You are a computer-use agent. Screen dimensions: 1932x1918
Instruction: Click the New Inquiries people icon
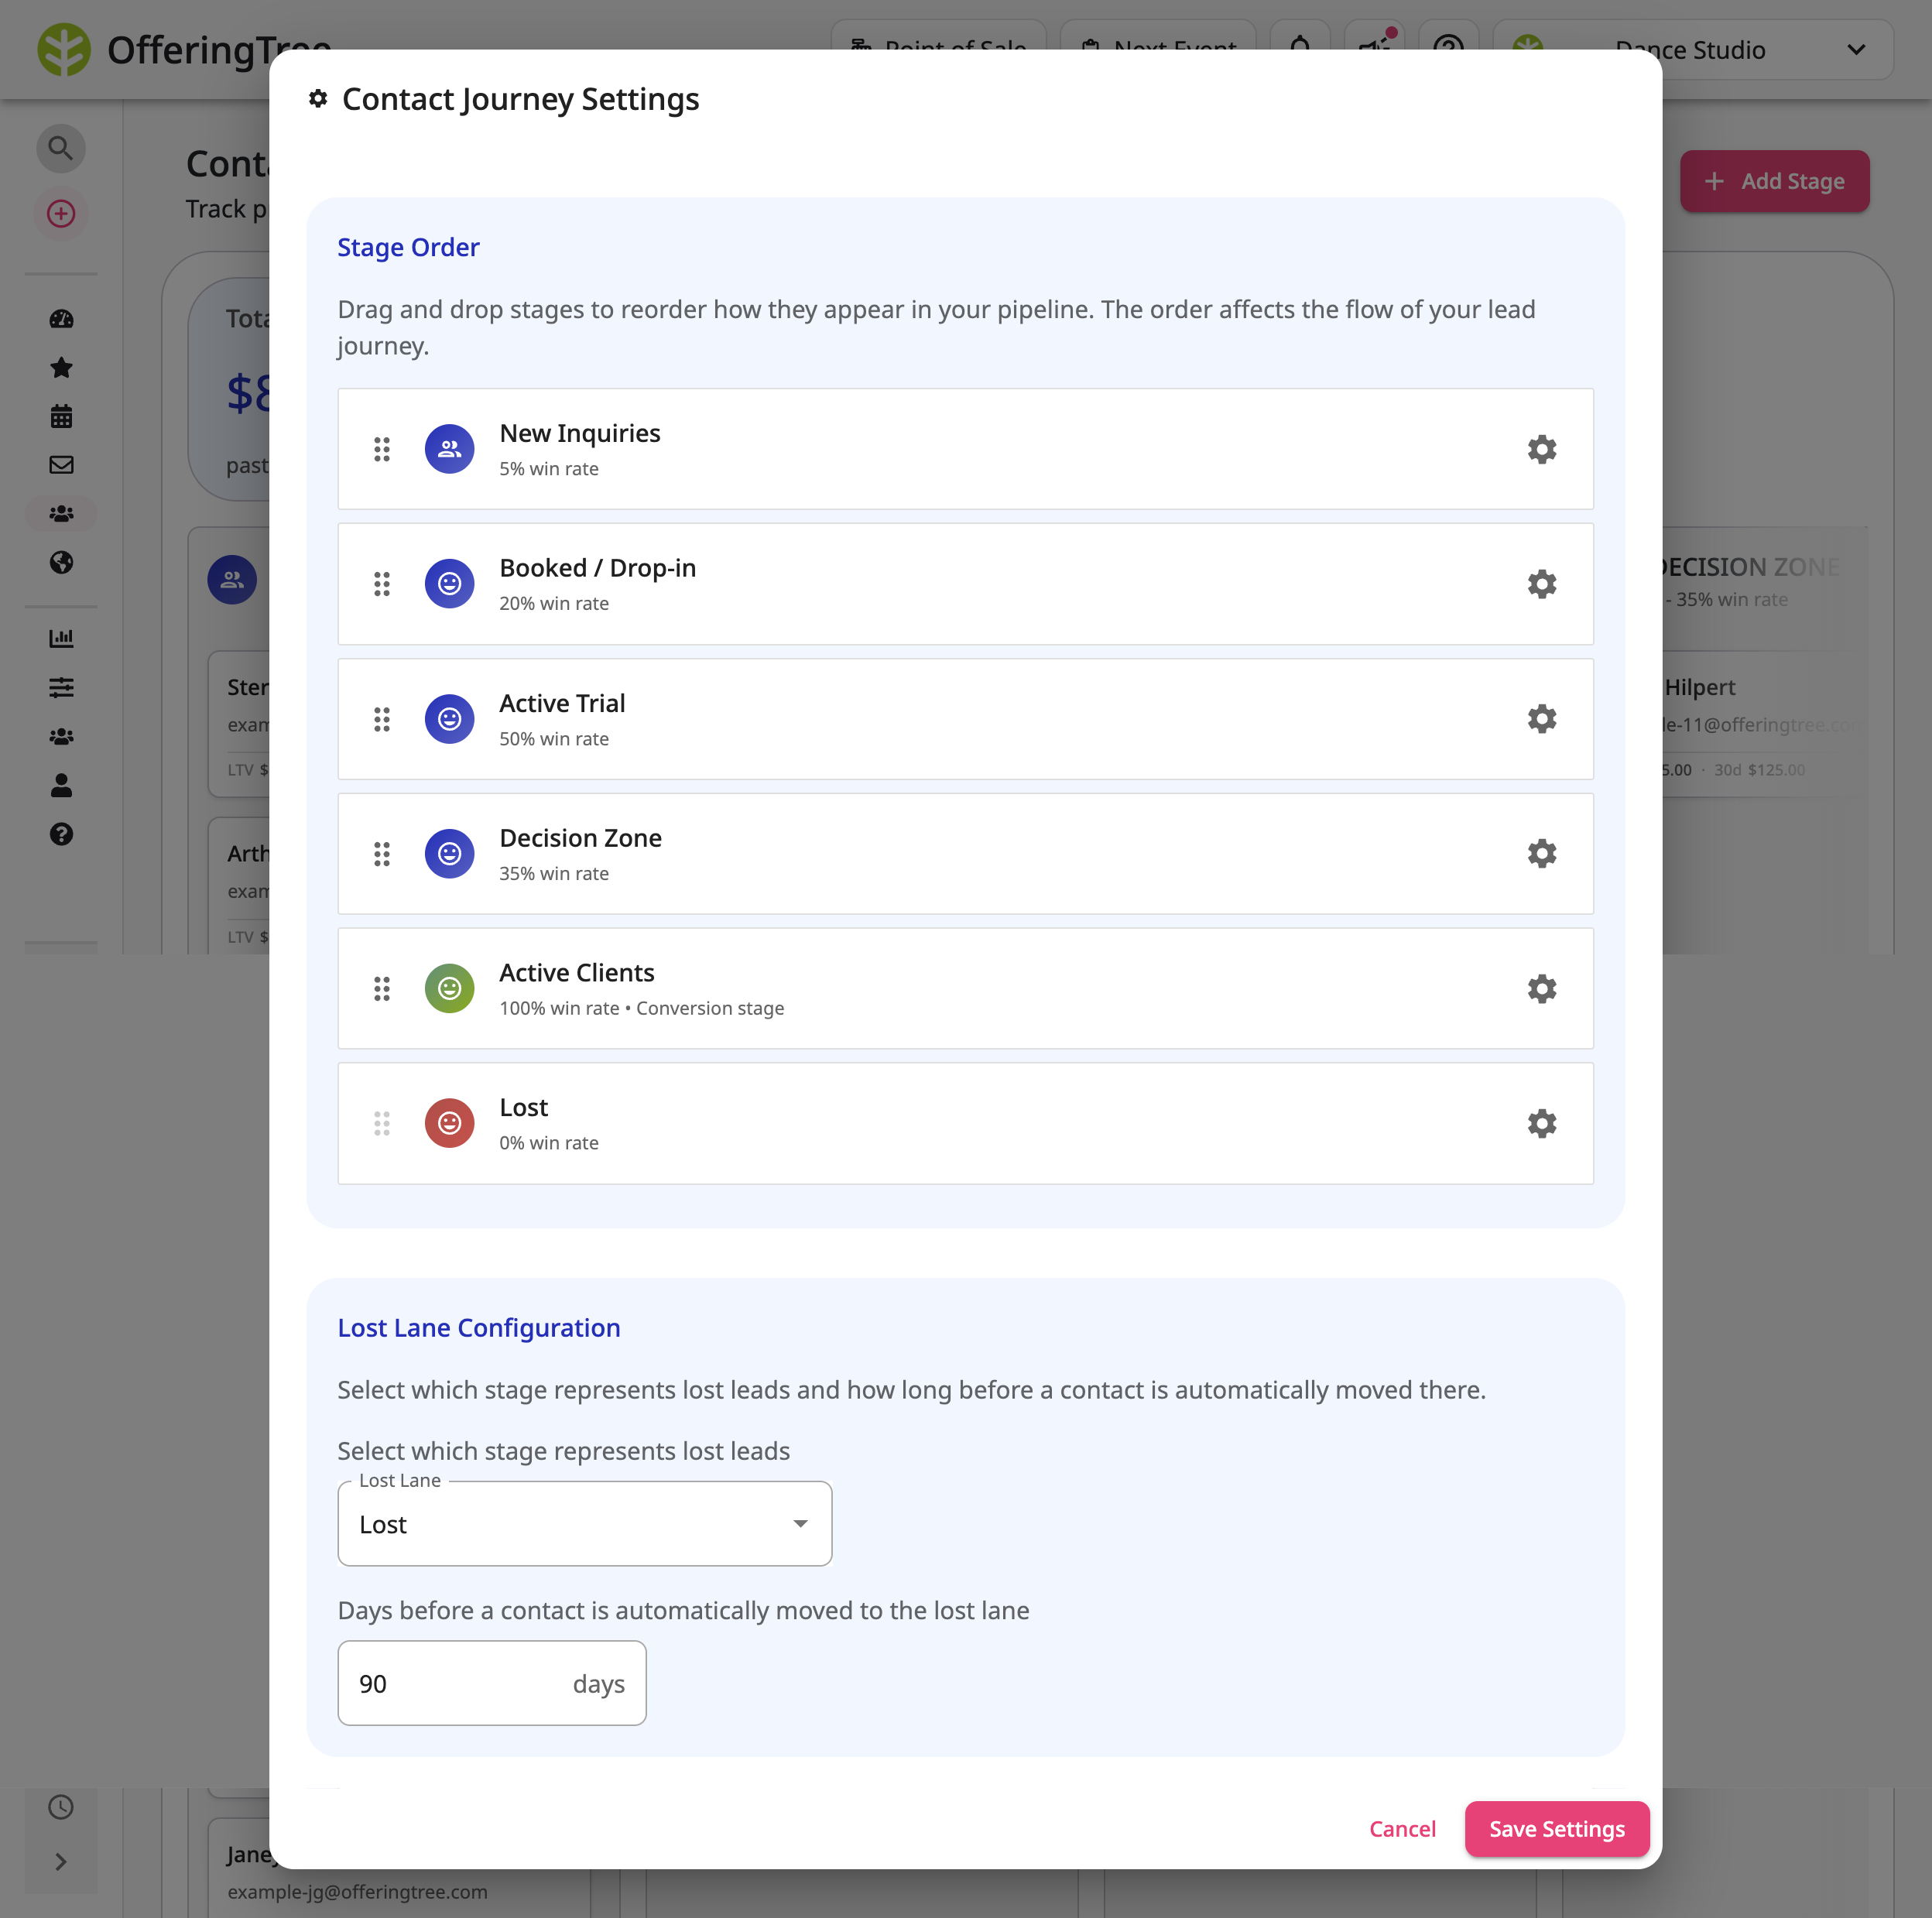click(x=449, y=449)
